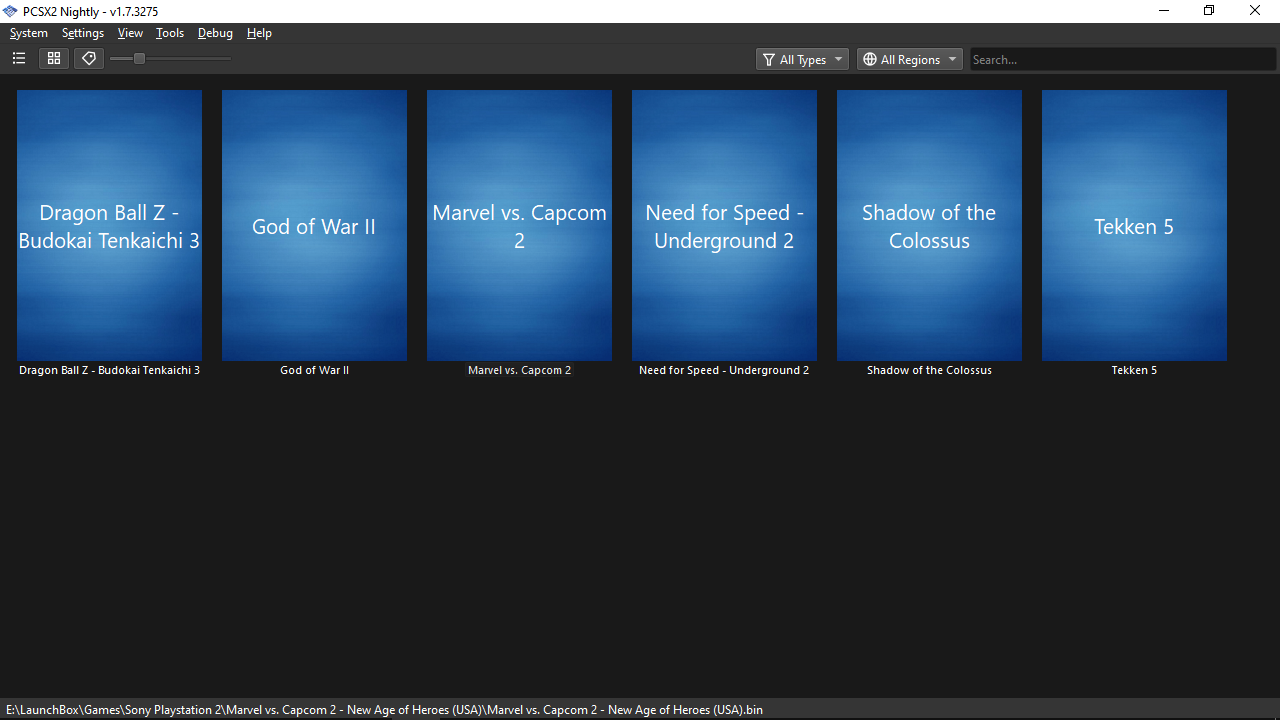Click the Need for Speed - Underground 2 caption

[724, 370]
